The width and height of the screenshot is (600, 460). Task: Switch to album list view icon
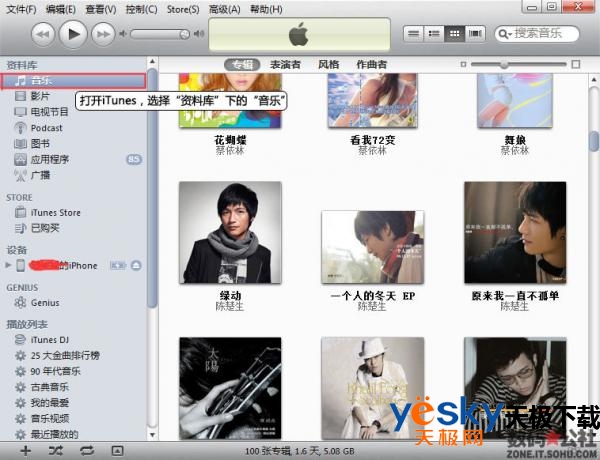pyautogui.click(x=434, y=34)
